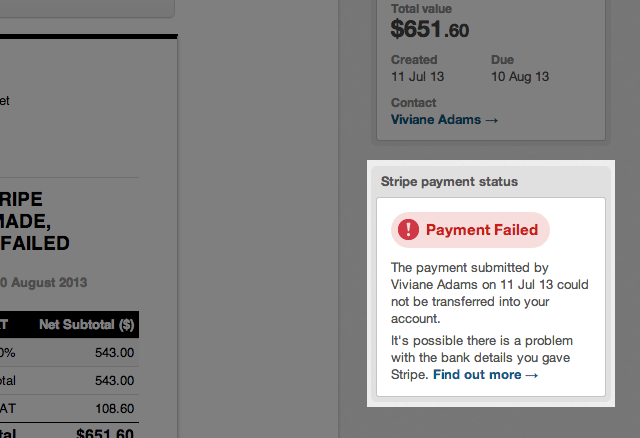Click the bold $651.60 invoice total row
This screenshot has width=640, height=438.
(105, 432)
